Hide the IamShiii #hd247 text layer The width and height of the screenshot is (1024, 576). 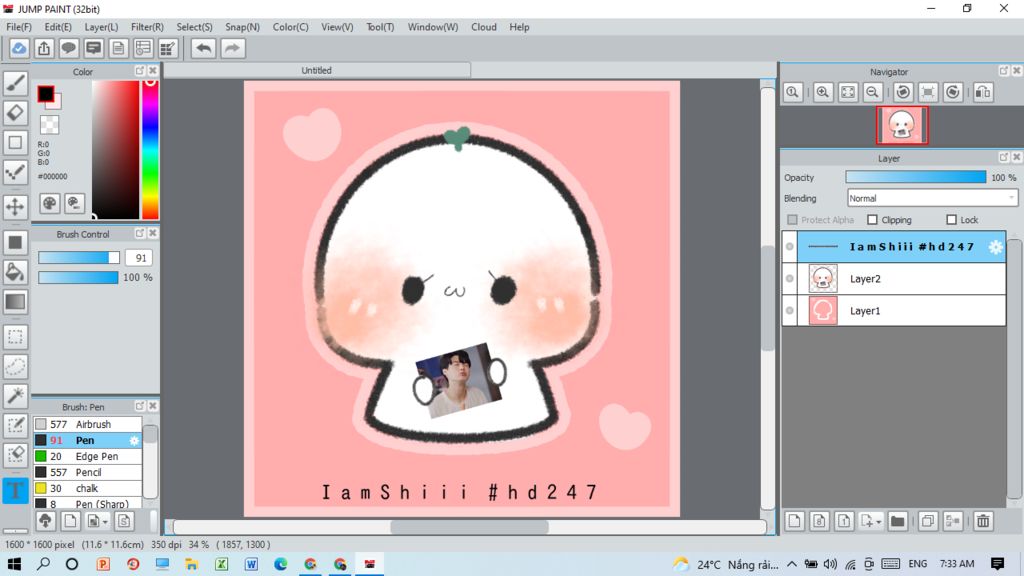tap(790, 247)
